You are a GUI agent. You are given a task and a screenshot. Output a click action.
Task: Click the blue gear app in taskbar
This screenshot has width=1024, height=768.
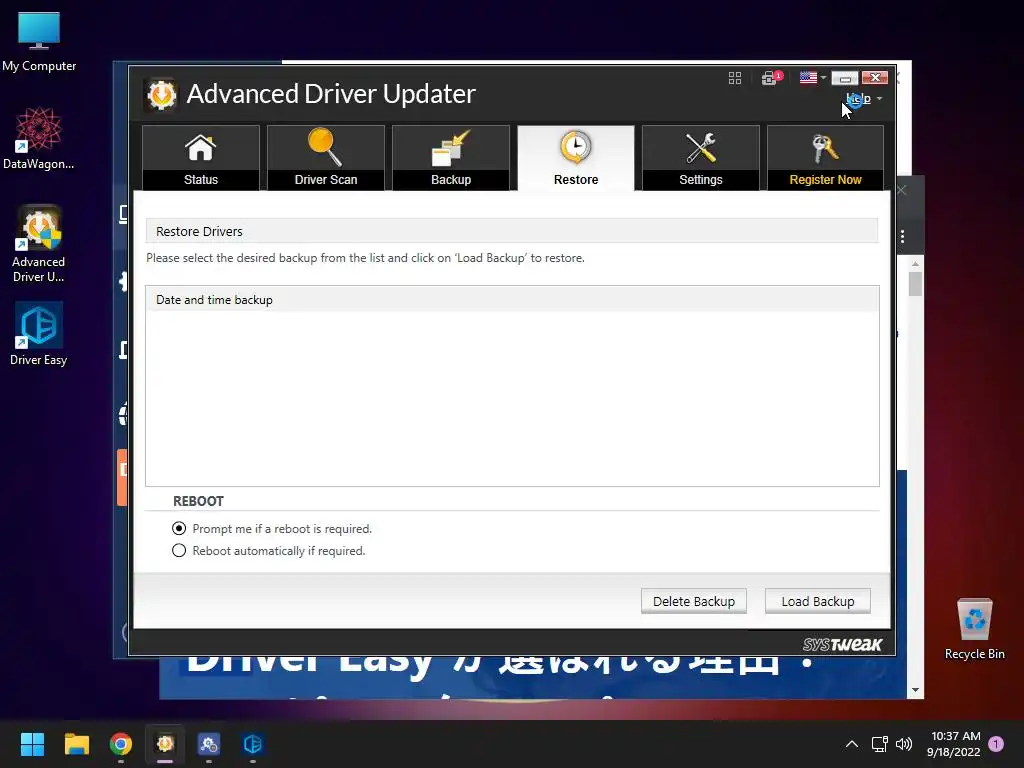point(209,744)
